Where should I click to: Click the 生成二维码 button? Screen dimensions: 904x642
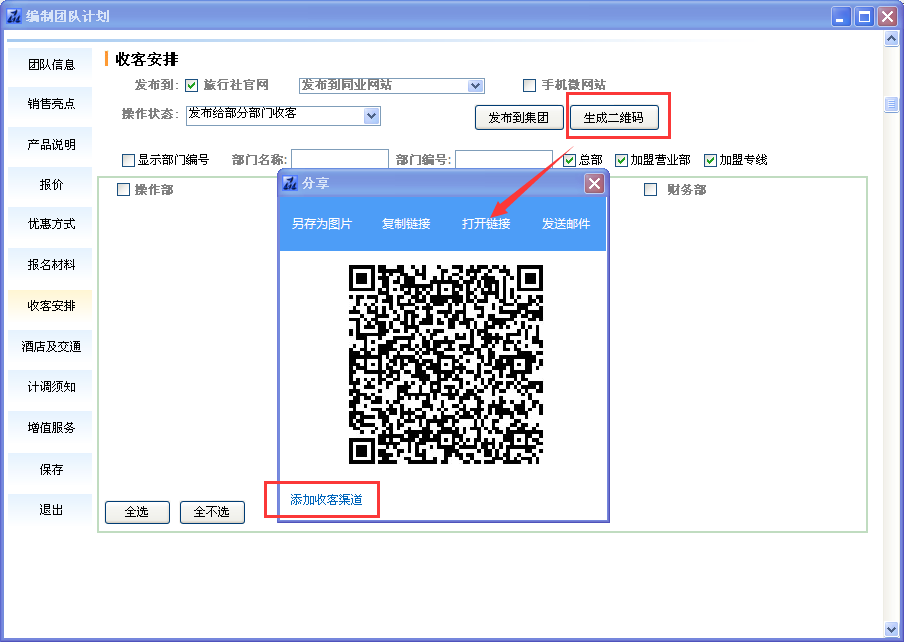pos(614,118)
